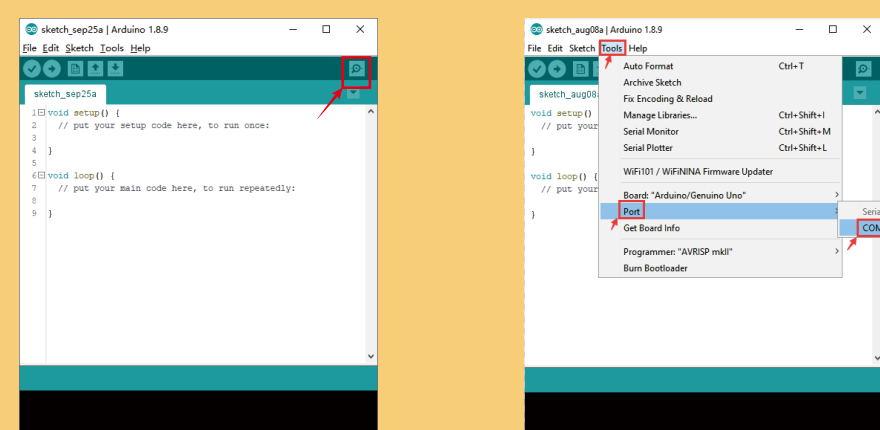The height and width of the screenshot is (430, 880).
Task: Click Verify checkmark icon in sketch_aug08a window
Action: coord(537,69)
